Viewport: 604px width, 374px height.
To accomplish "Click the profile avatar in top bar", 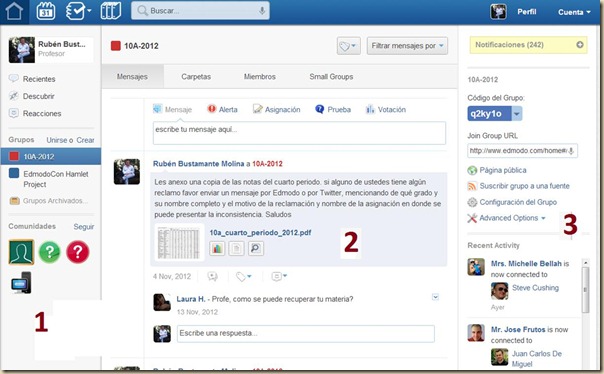I will (x=498, y=12).
